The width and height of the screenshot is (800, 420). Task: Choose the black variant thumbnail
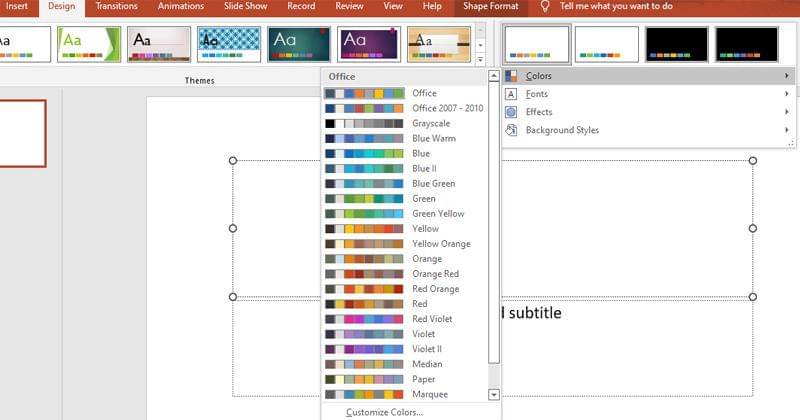pos(676,44)
